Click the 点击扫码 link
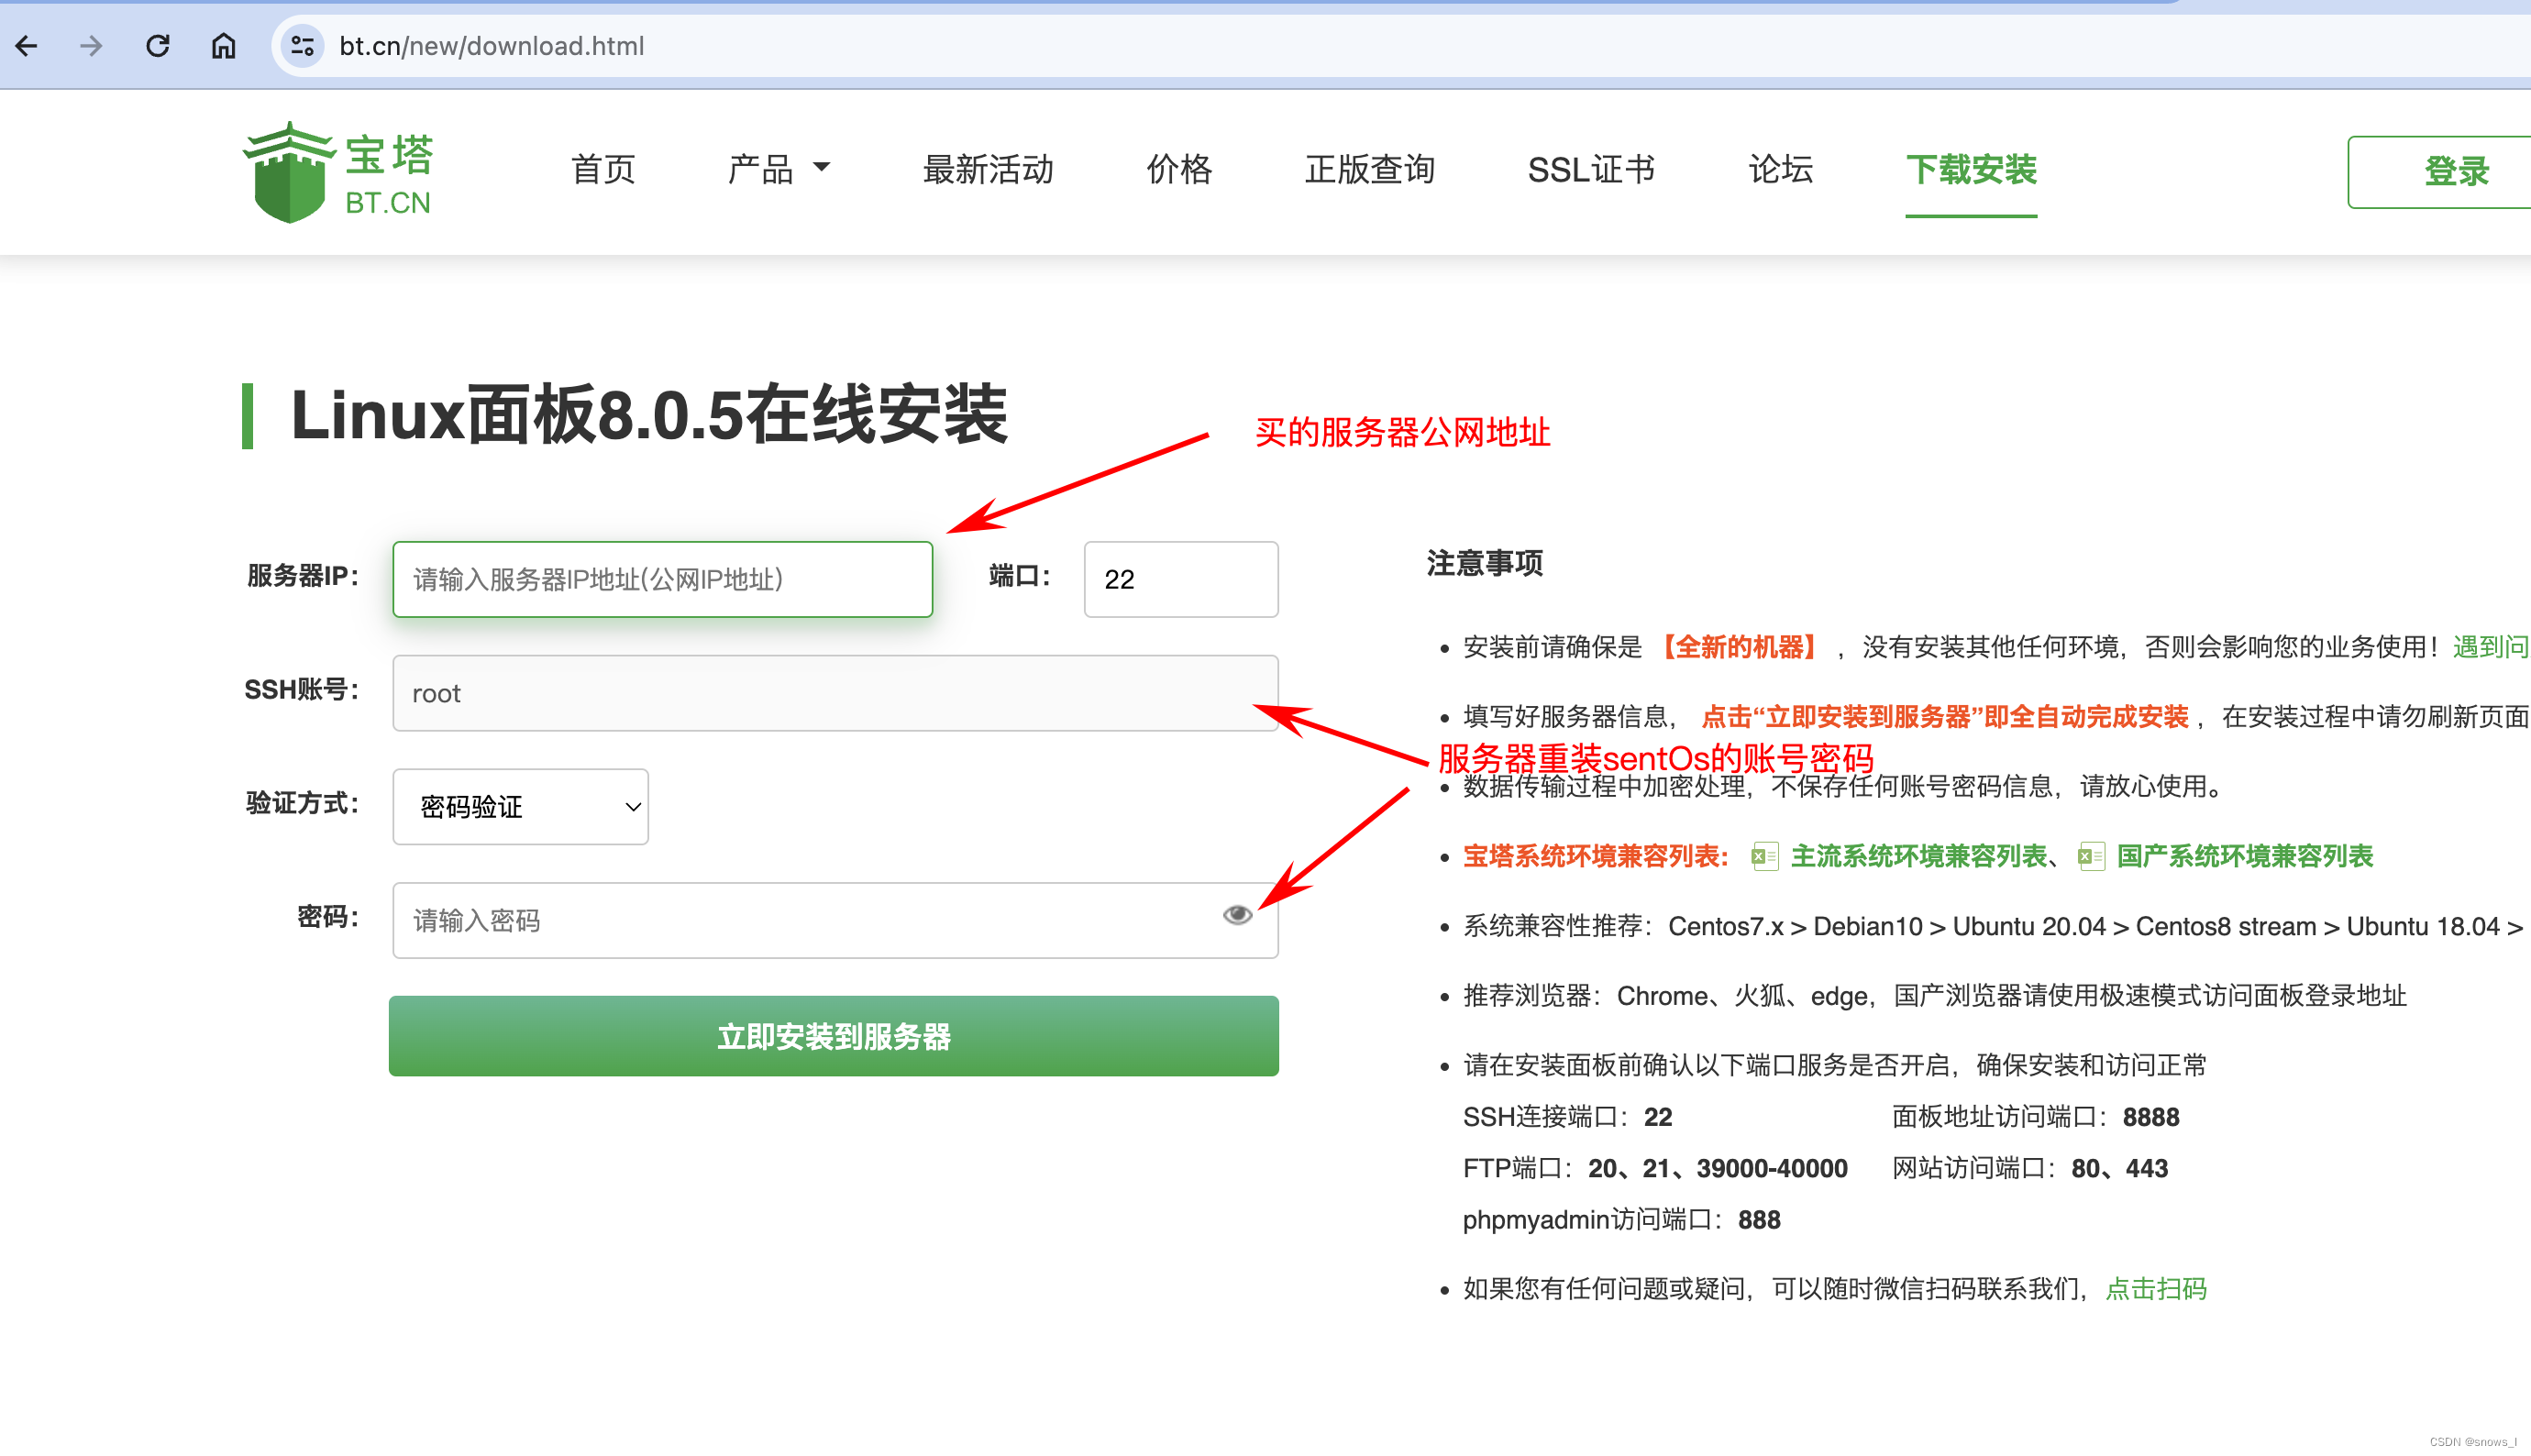The height and width of the screenshot is (1456, 2531). [2156, 1289]
